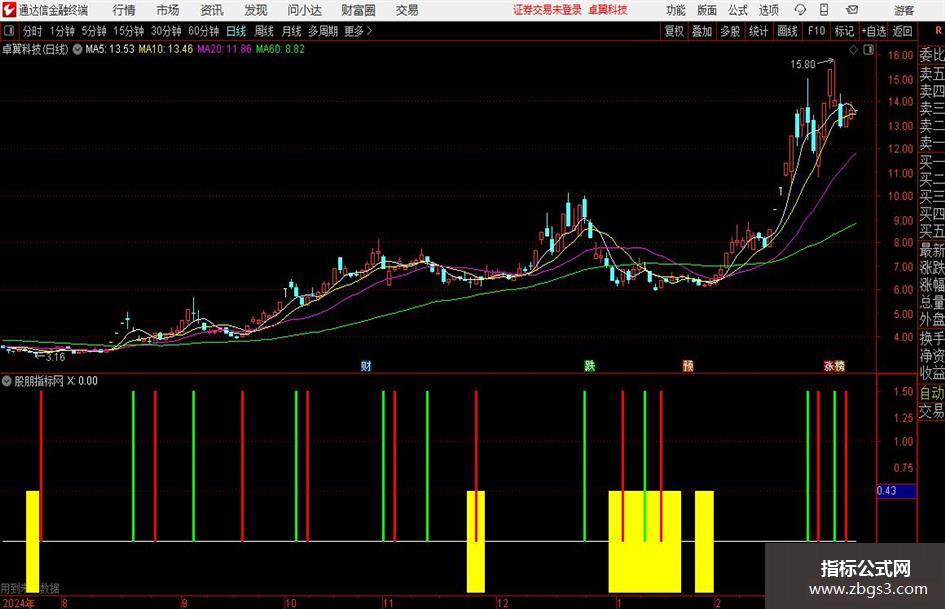Click the 多股 multi-stock button
The height and width of the screenshot is (609, 945).
click(730, 31)
